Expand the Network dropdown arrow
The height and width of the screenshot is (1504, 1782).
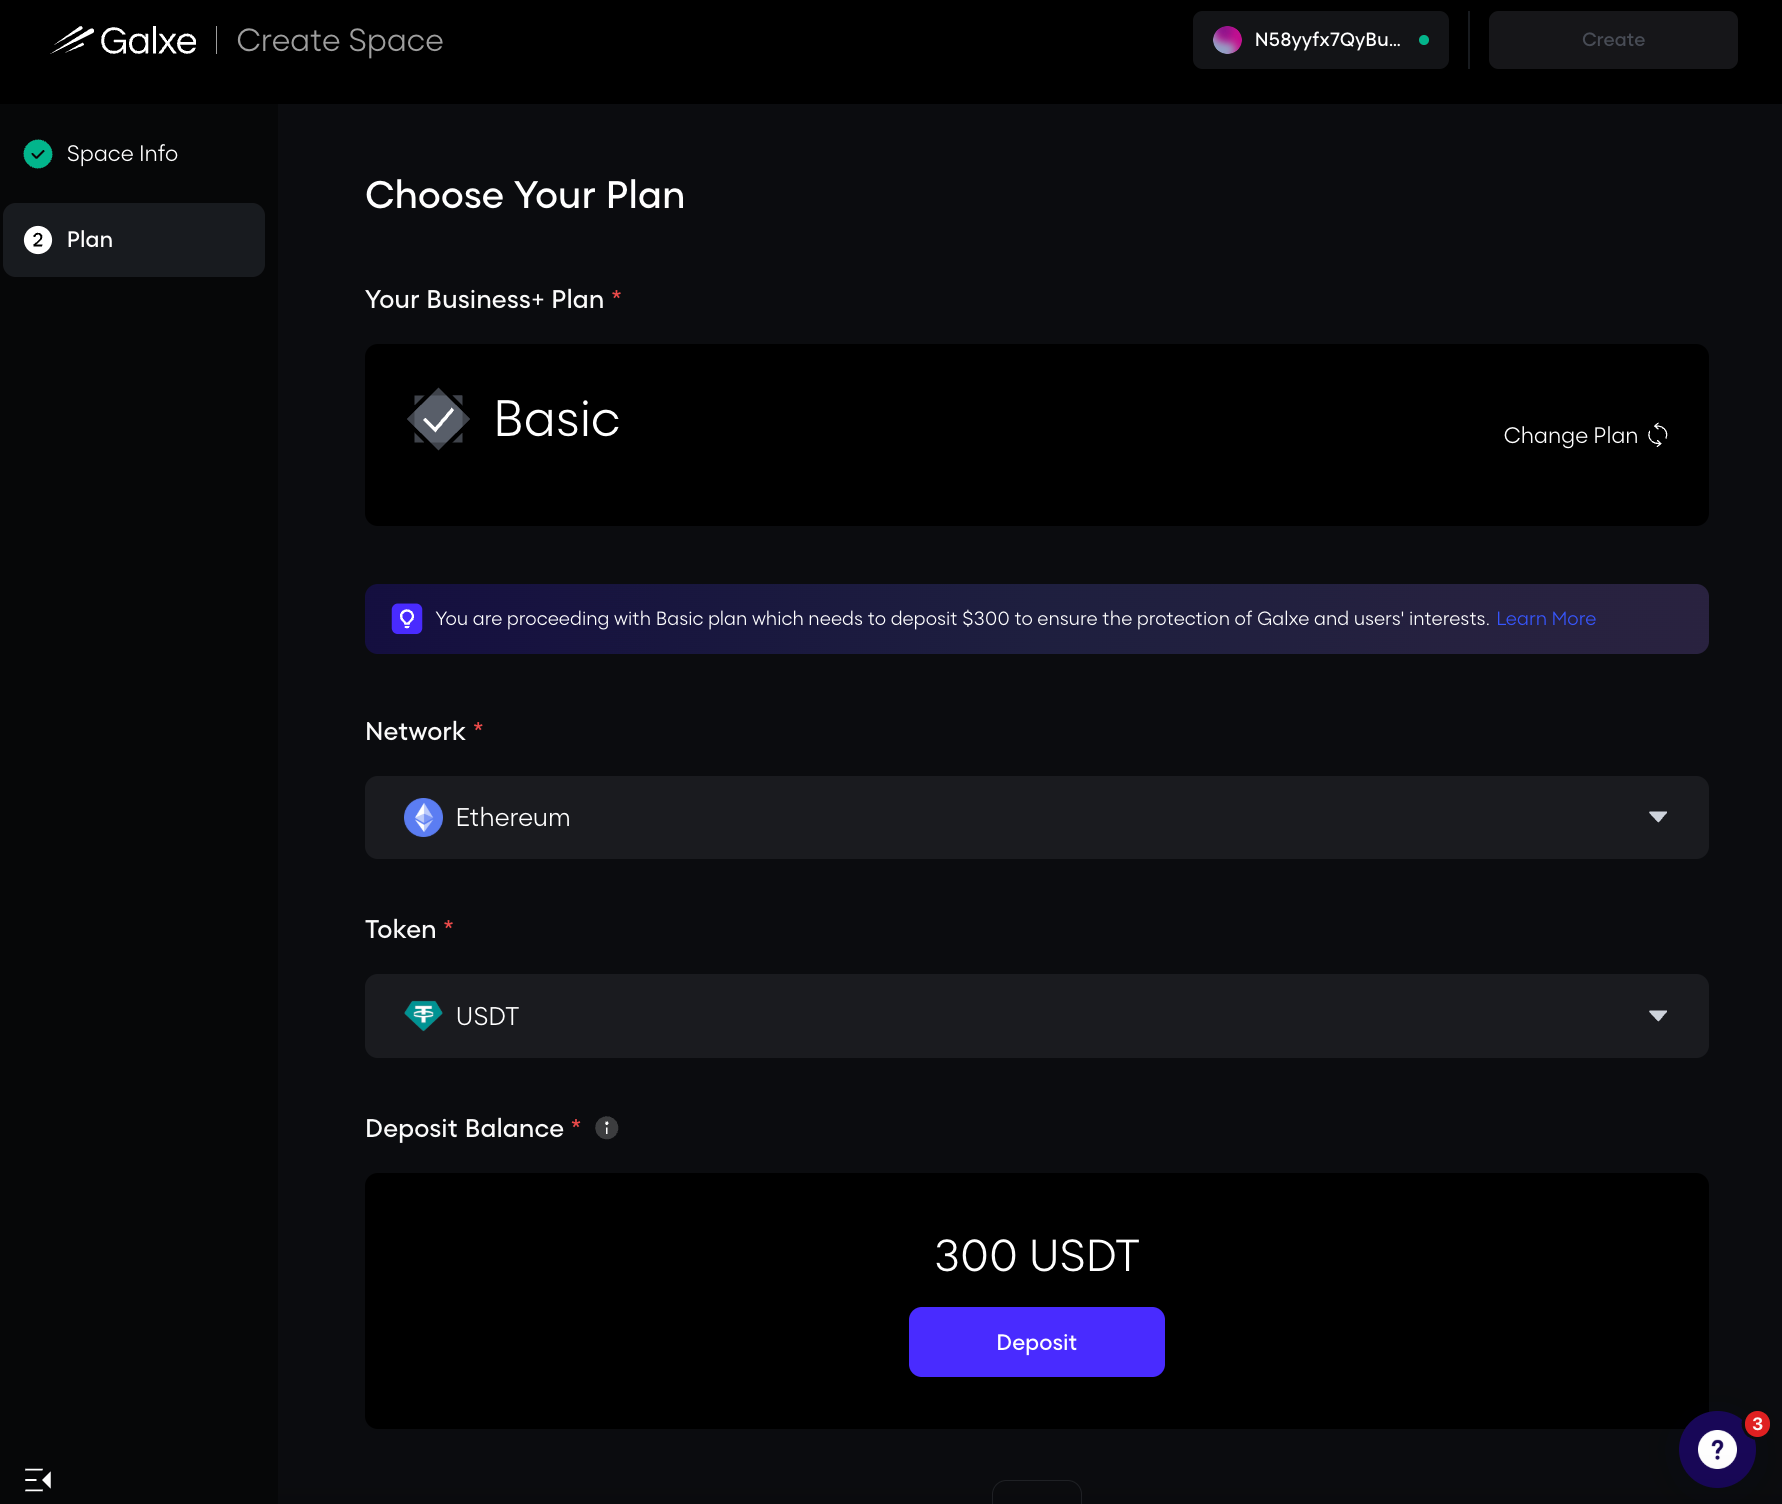point(1657,817)
